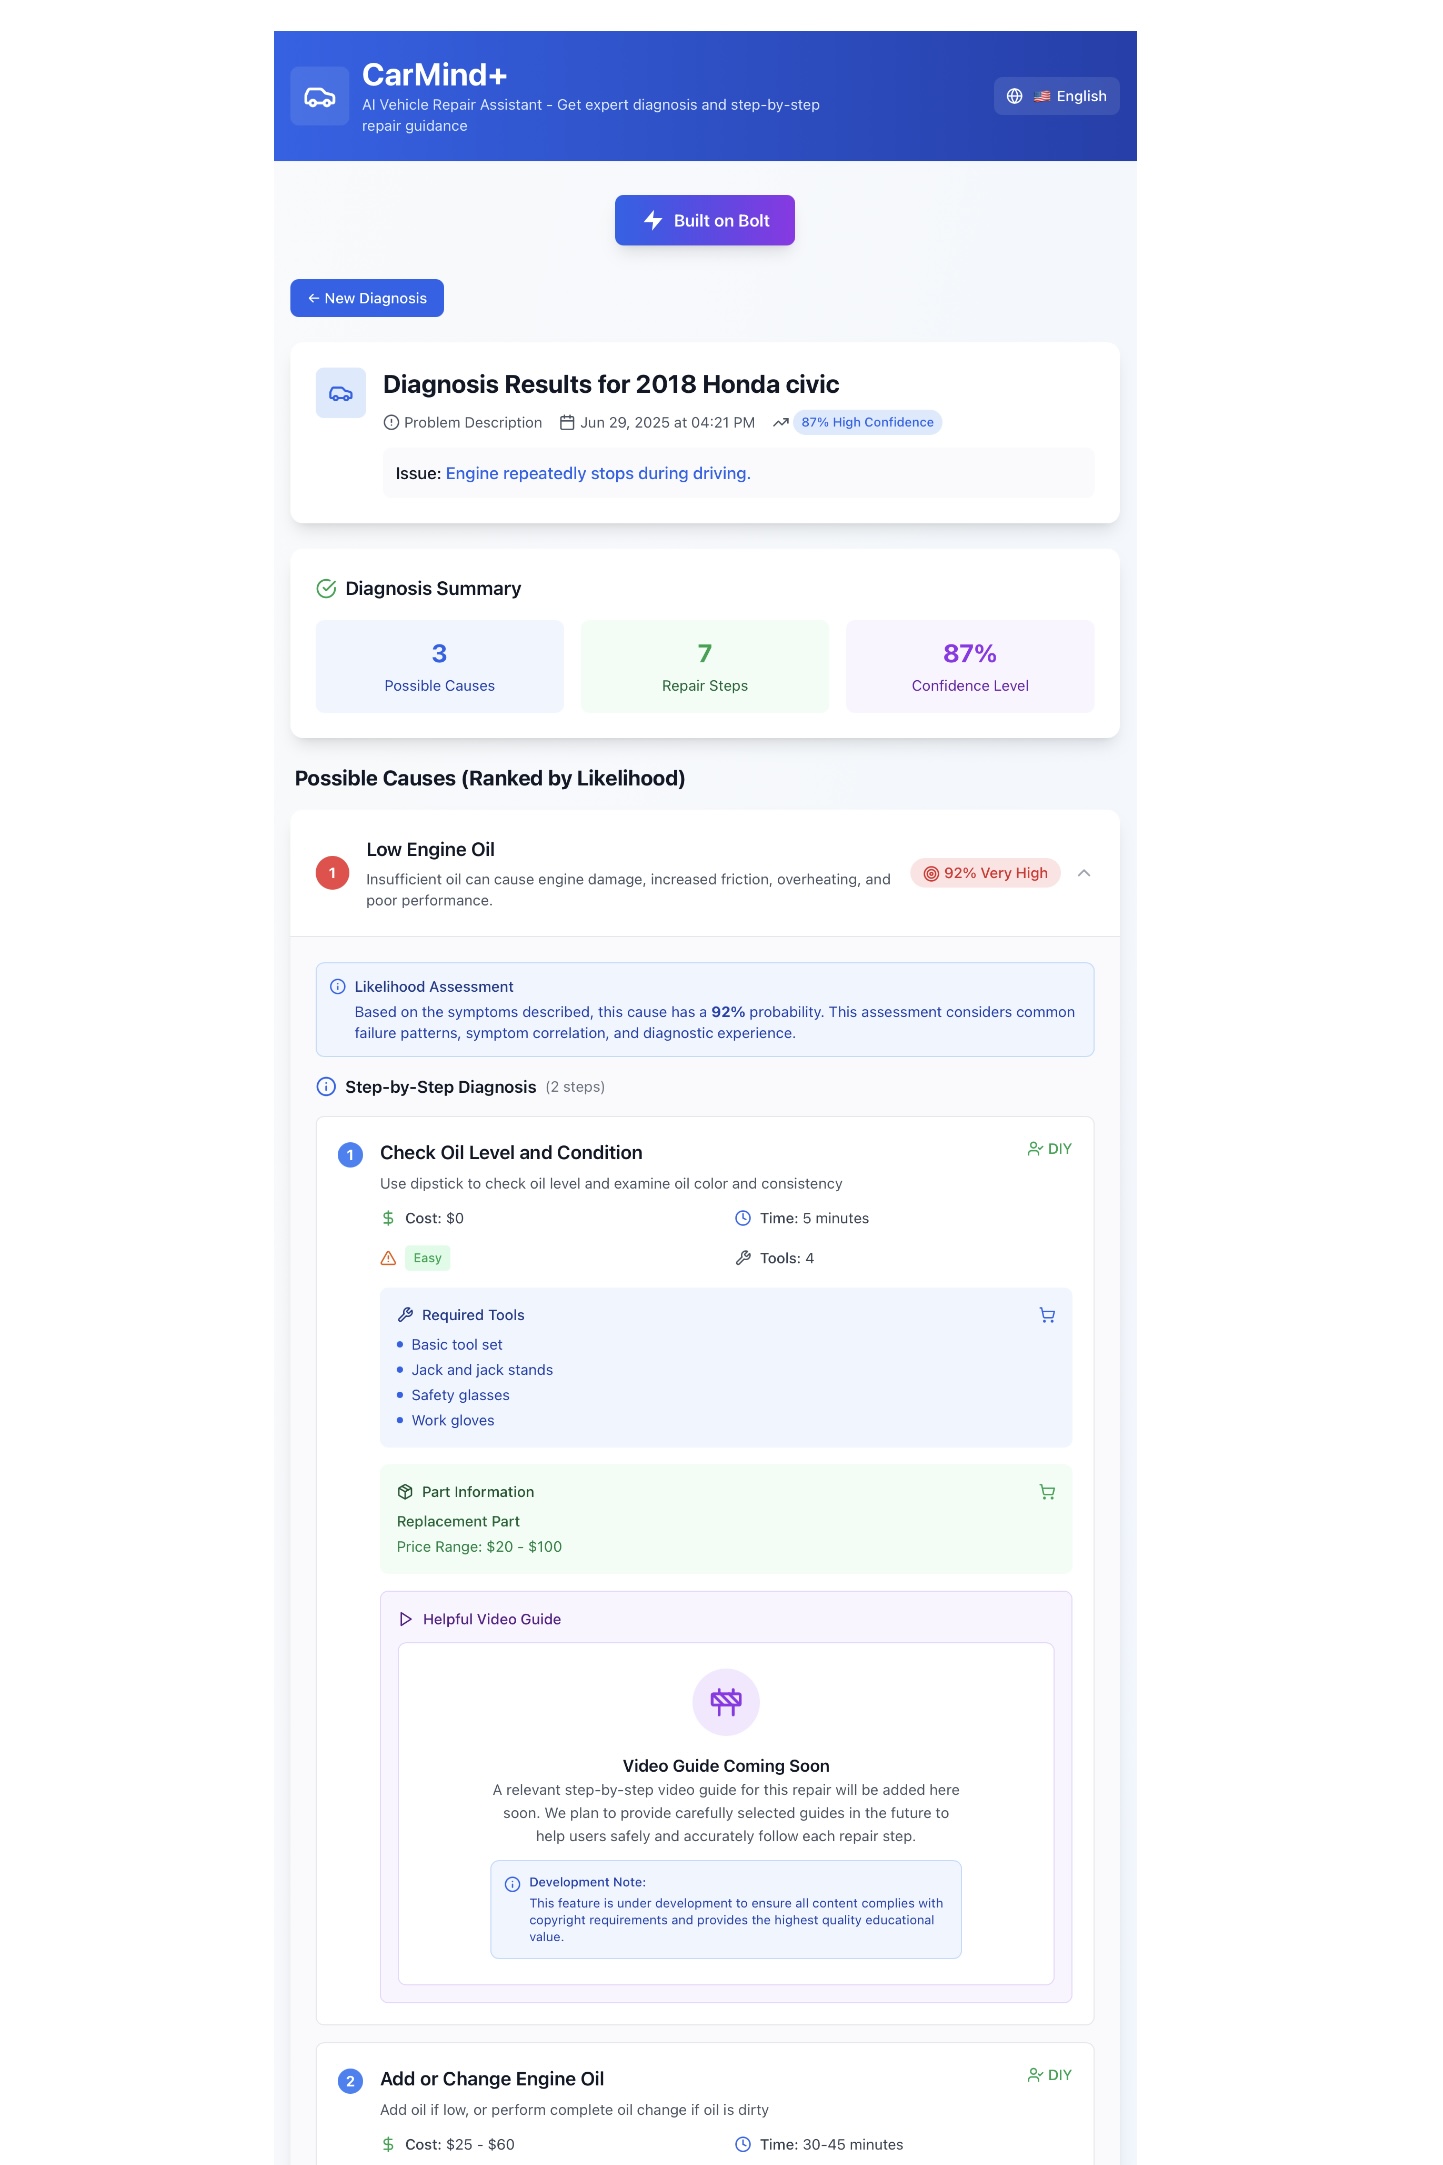Click the trending arrow confidence icon

pos(781,423)
